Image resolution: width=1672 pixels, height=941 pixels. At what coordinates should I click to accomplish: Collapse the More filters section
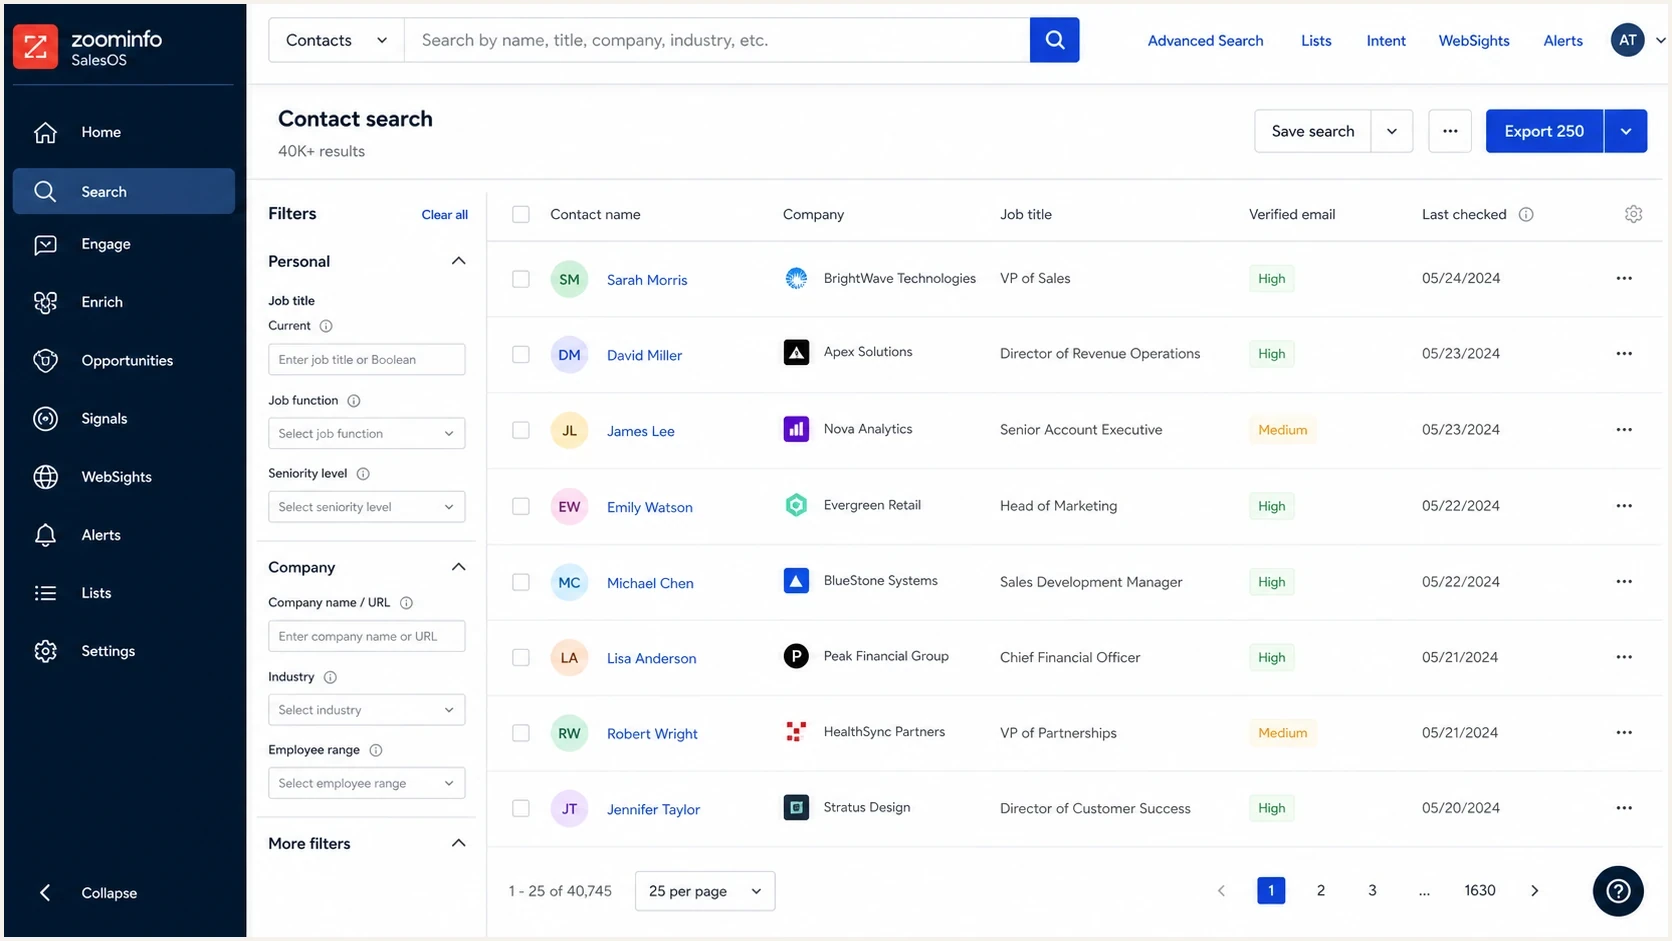pyautogui.click(x=458, y=843)
